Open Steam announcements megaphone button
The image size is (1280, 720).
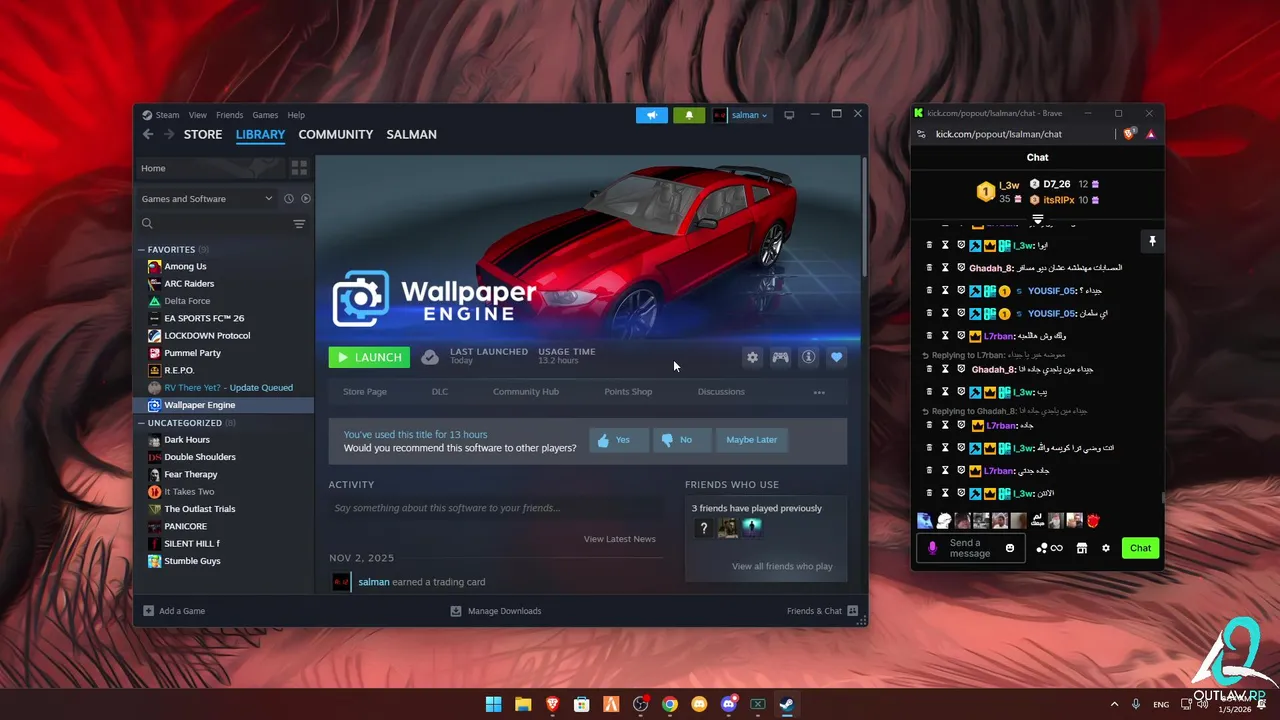[x=652, y=115]
